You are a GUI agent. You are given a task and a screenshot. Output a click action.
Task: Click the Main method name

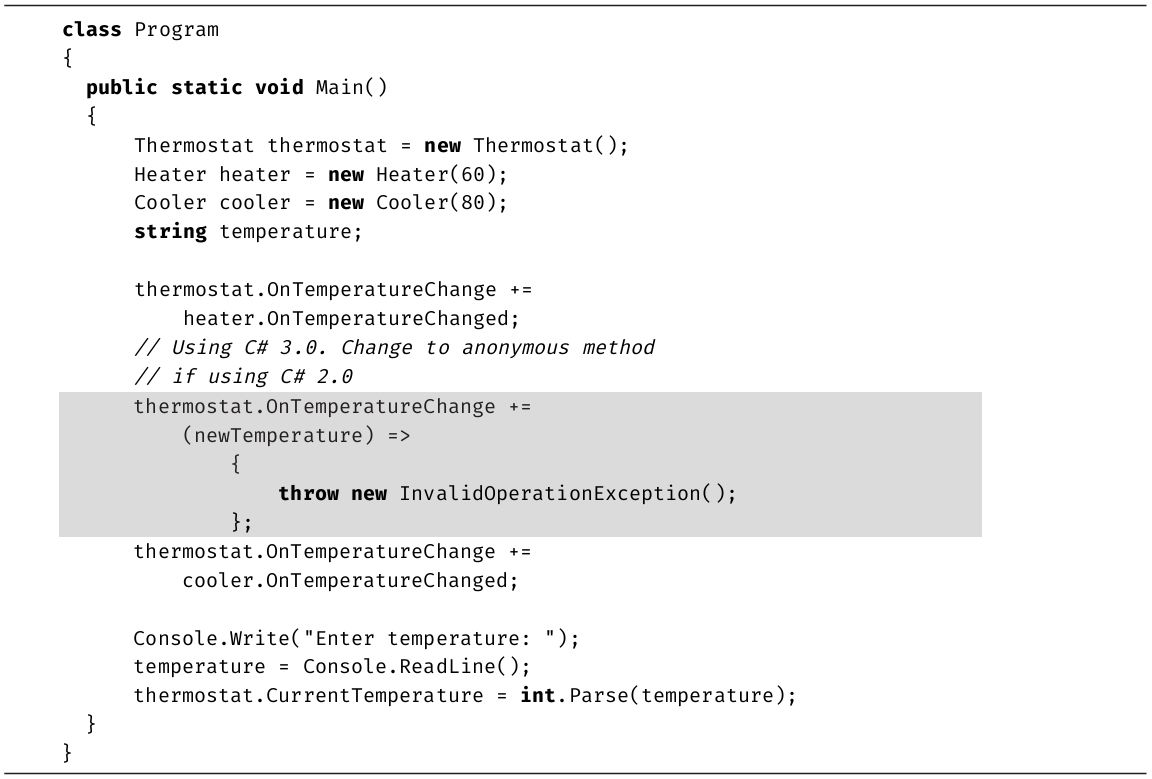[x=339, y=87]
